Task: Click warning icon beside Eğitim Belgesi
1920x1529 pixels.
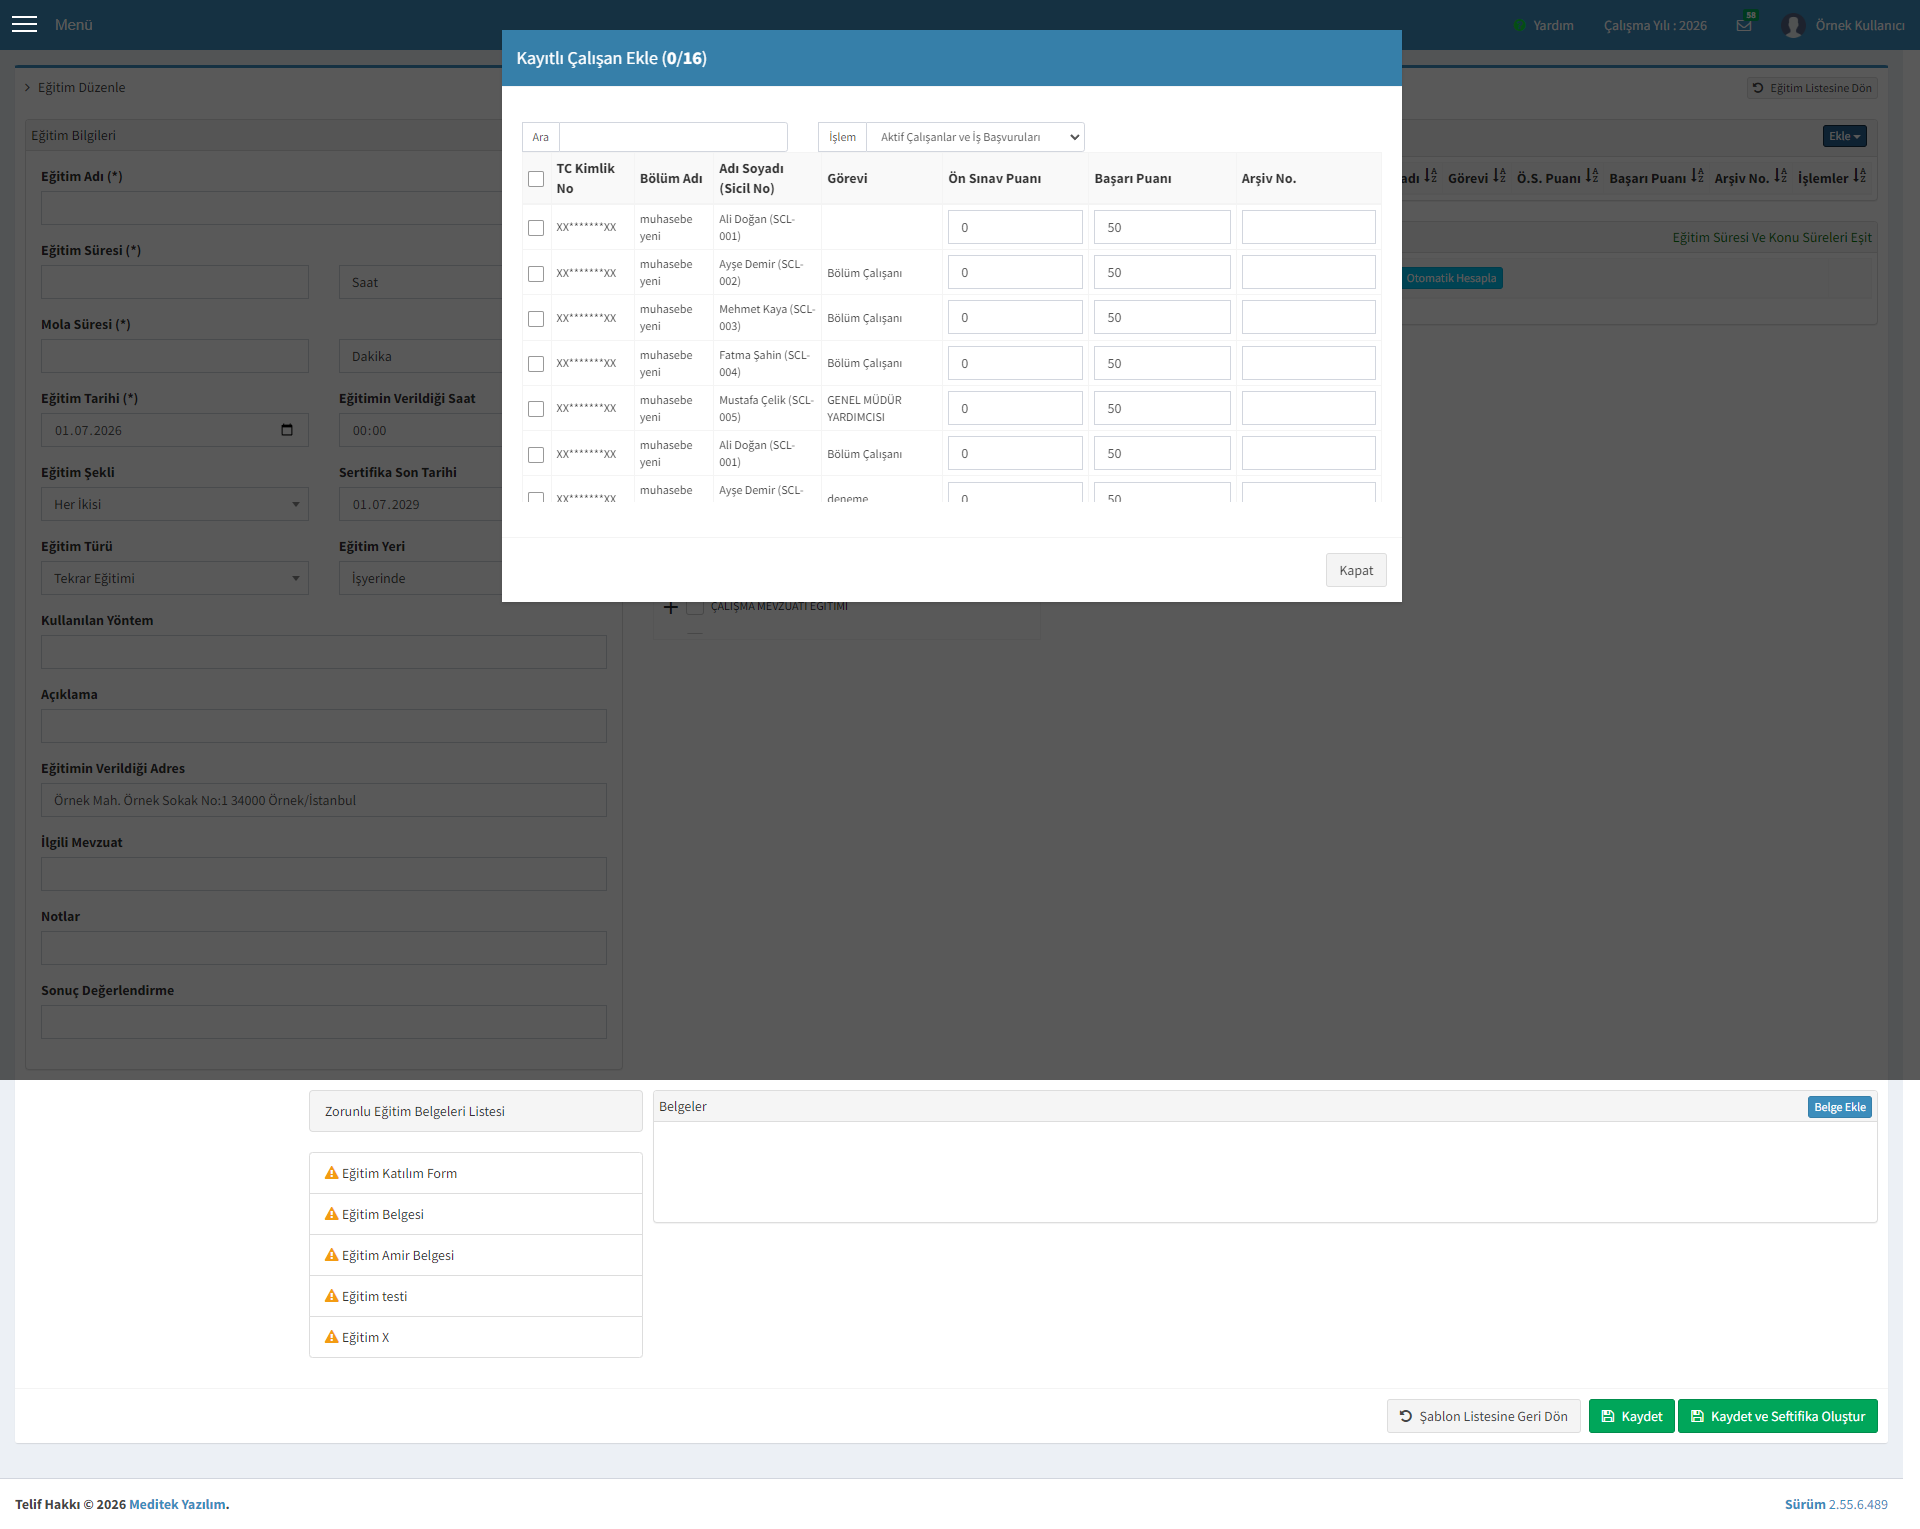Action: 331,1214
